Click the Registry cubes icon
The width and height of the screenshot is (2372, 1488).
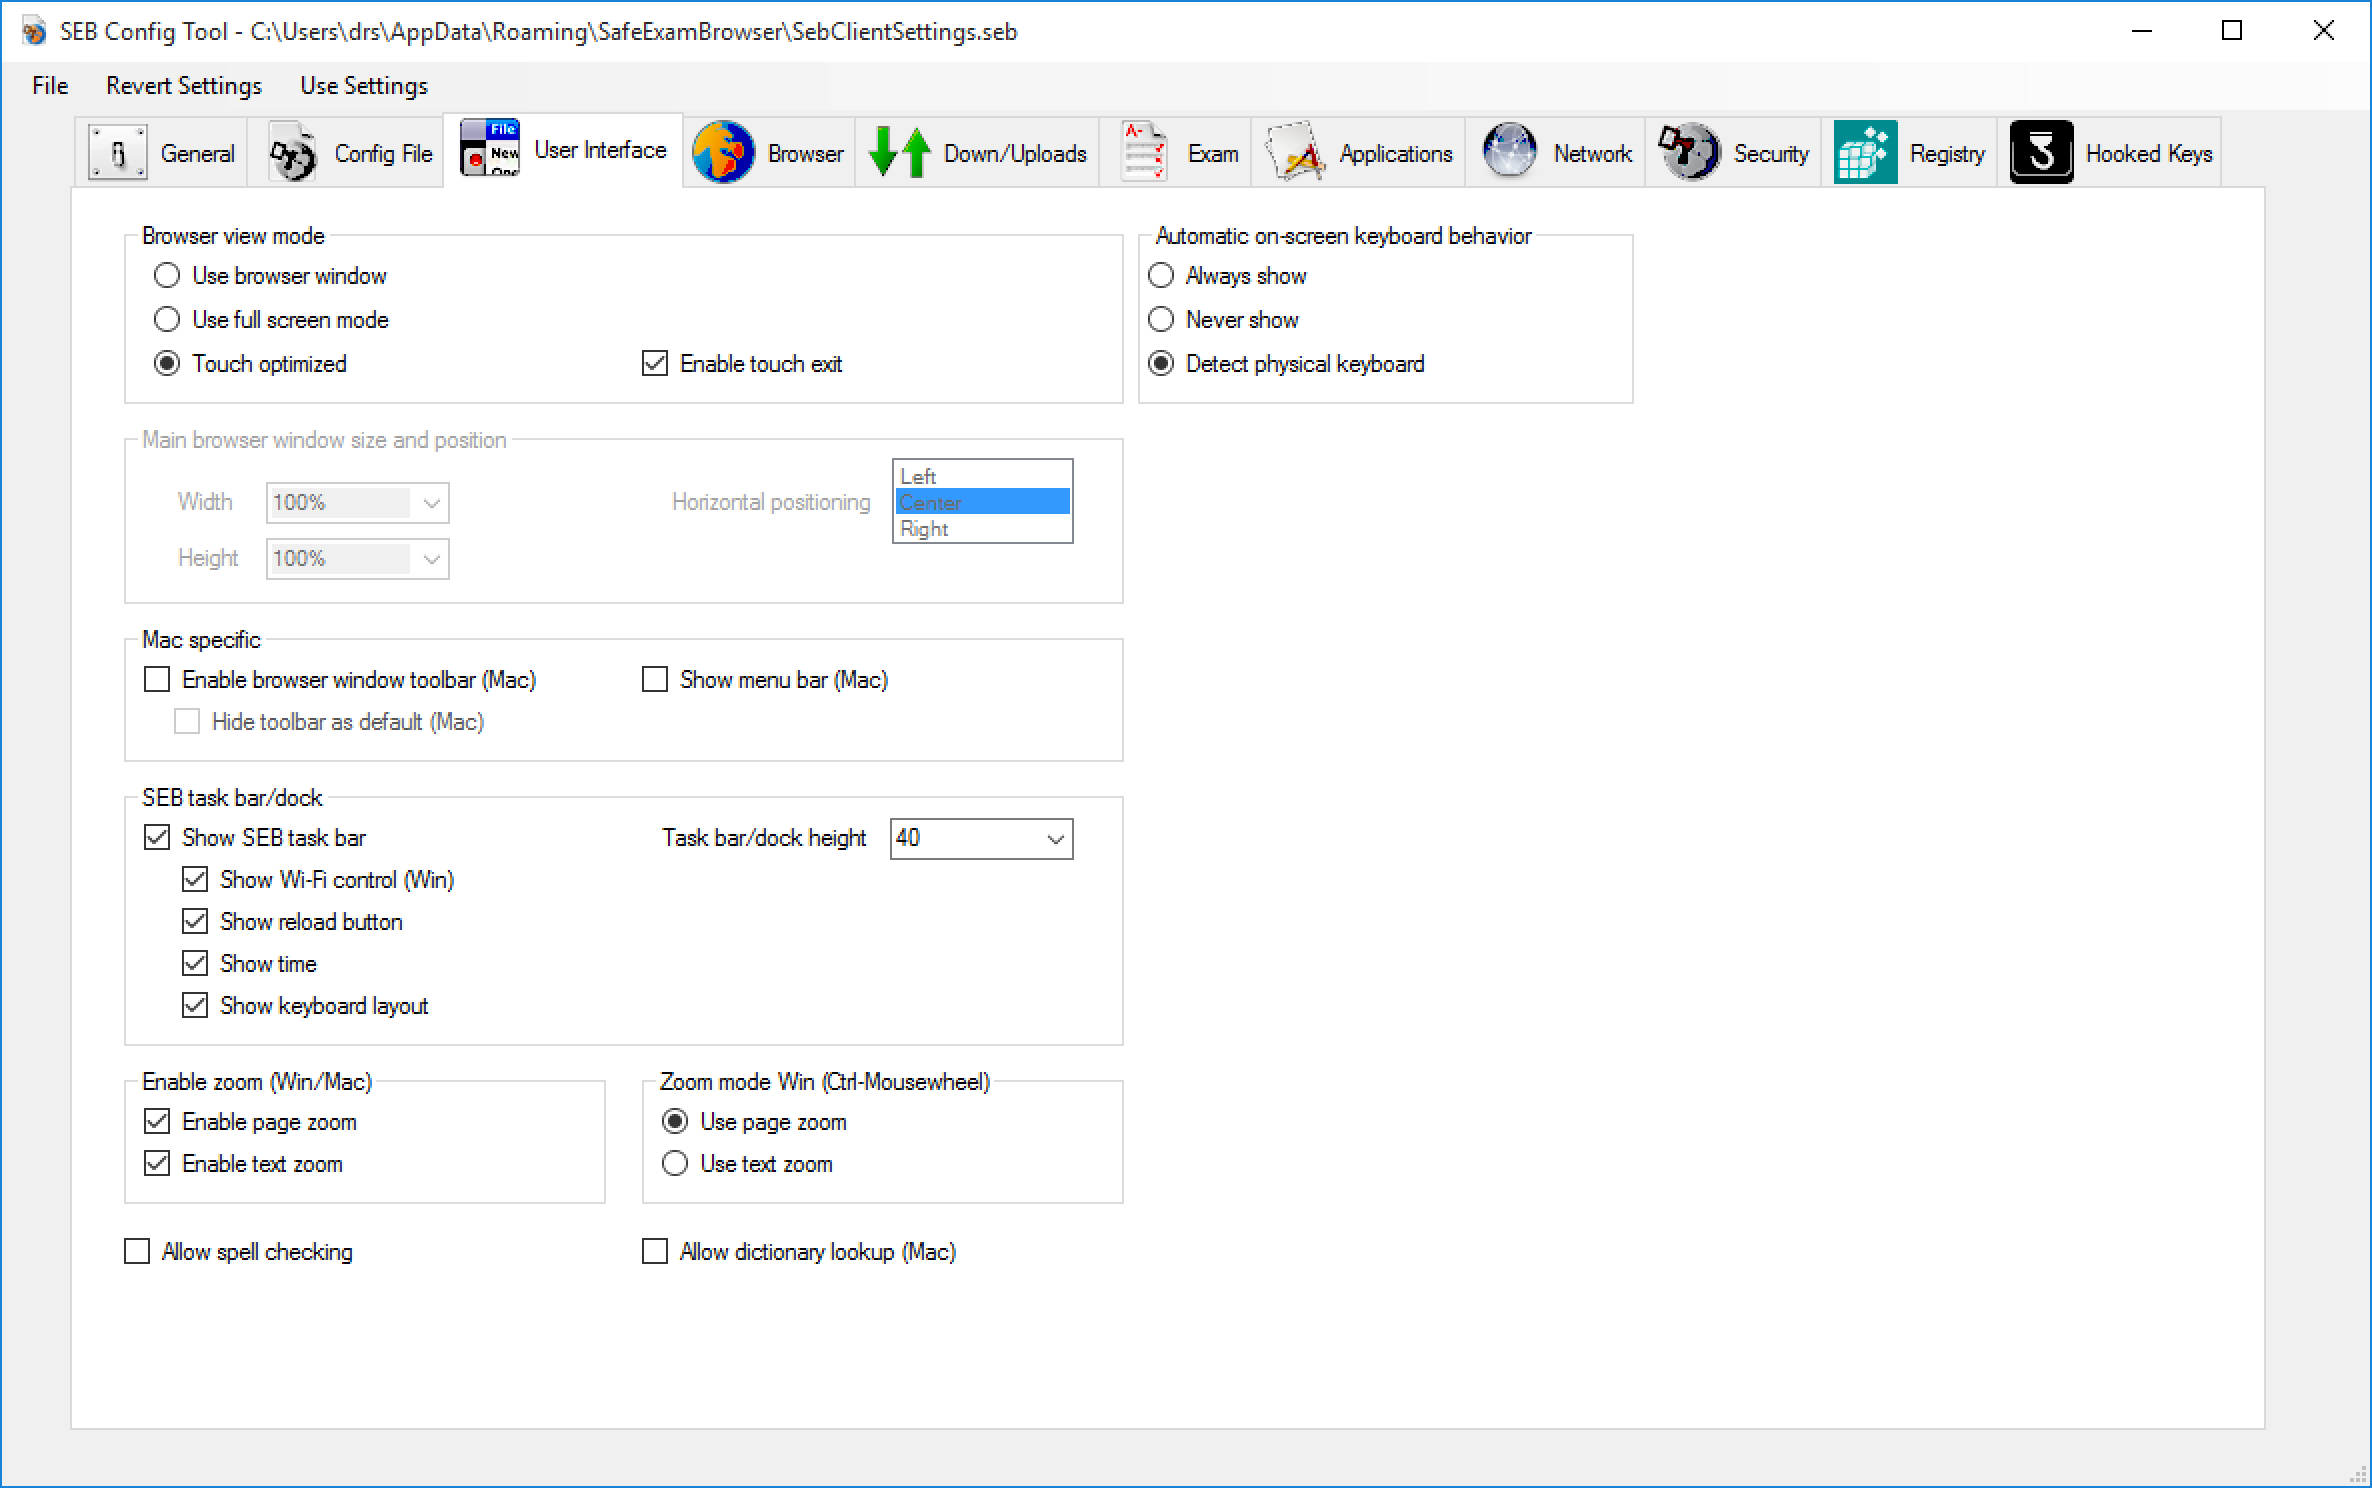(x=1865, y=153)
